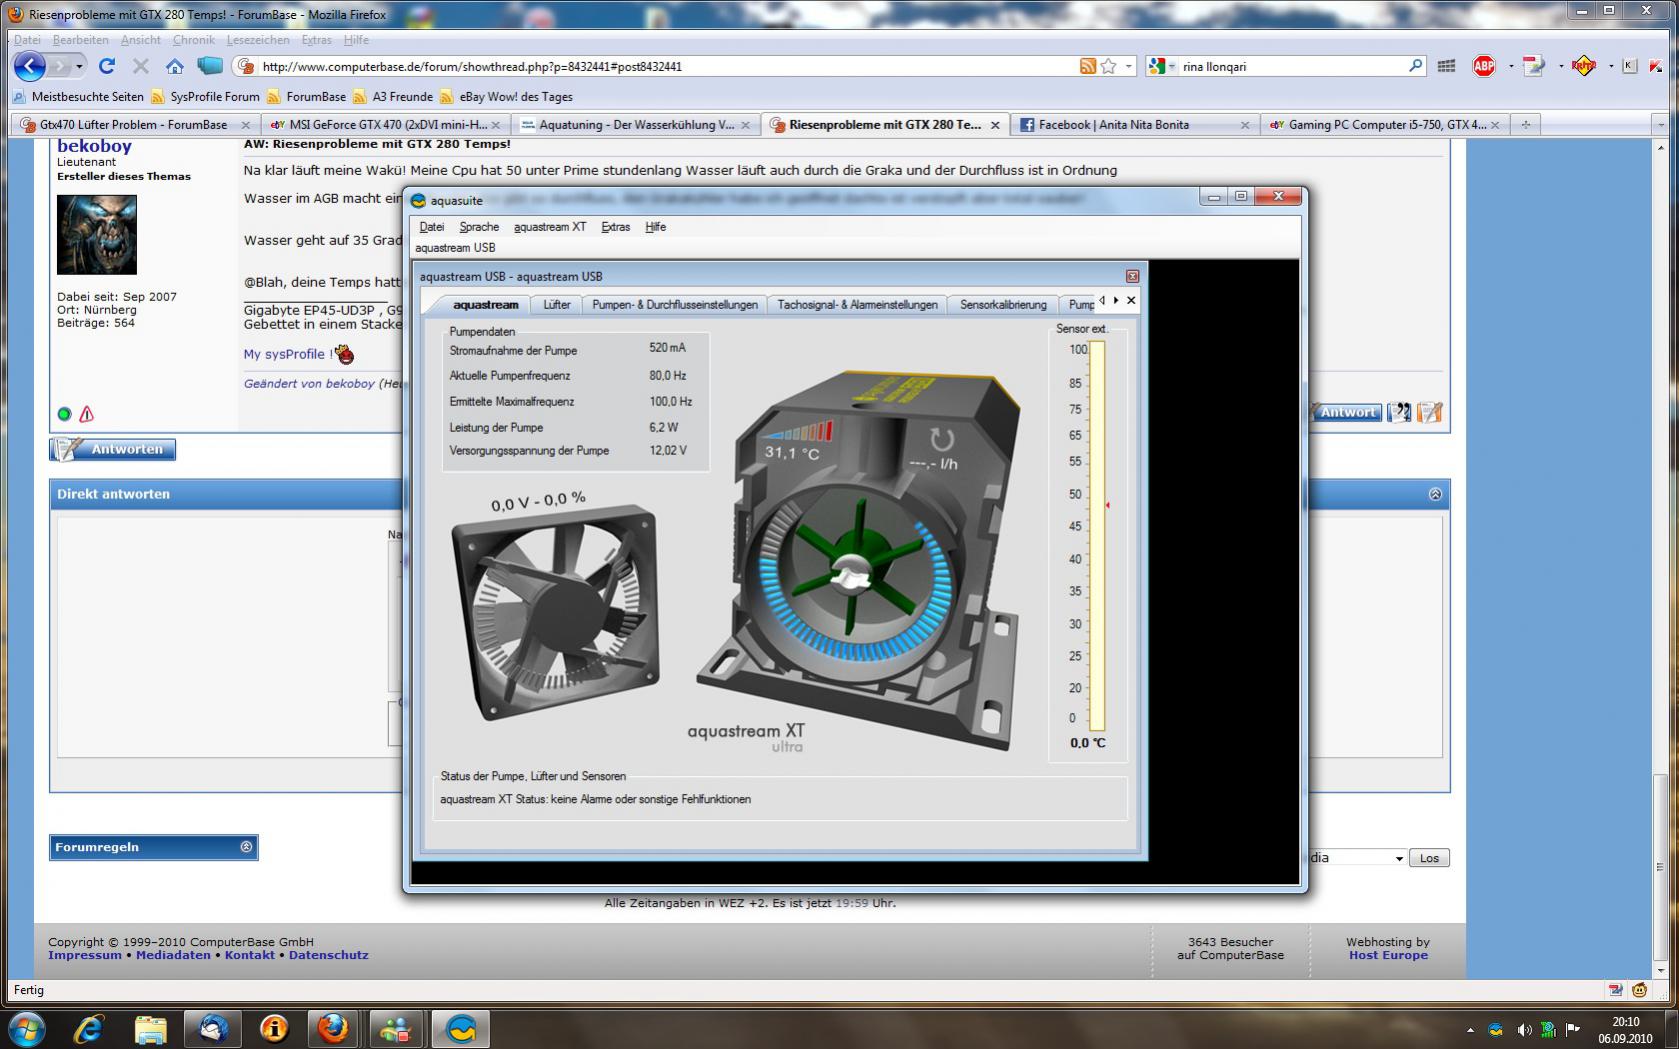The height and width of the screenshot is (1049, 1679).
Task: Click the red Kaspersky arrow icon
Action: pos(1656,66)
